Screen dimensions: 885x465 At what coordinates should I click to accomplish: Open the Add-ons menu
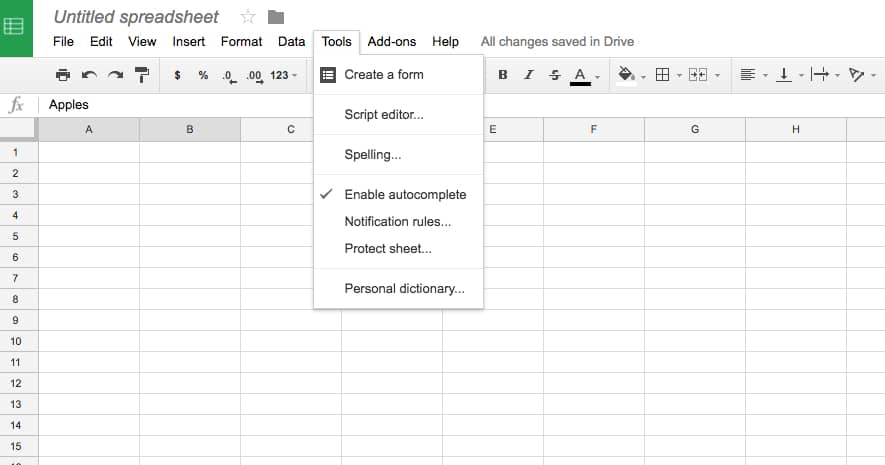coord(391,42)
